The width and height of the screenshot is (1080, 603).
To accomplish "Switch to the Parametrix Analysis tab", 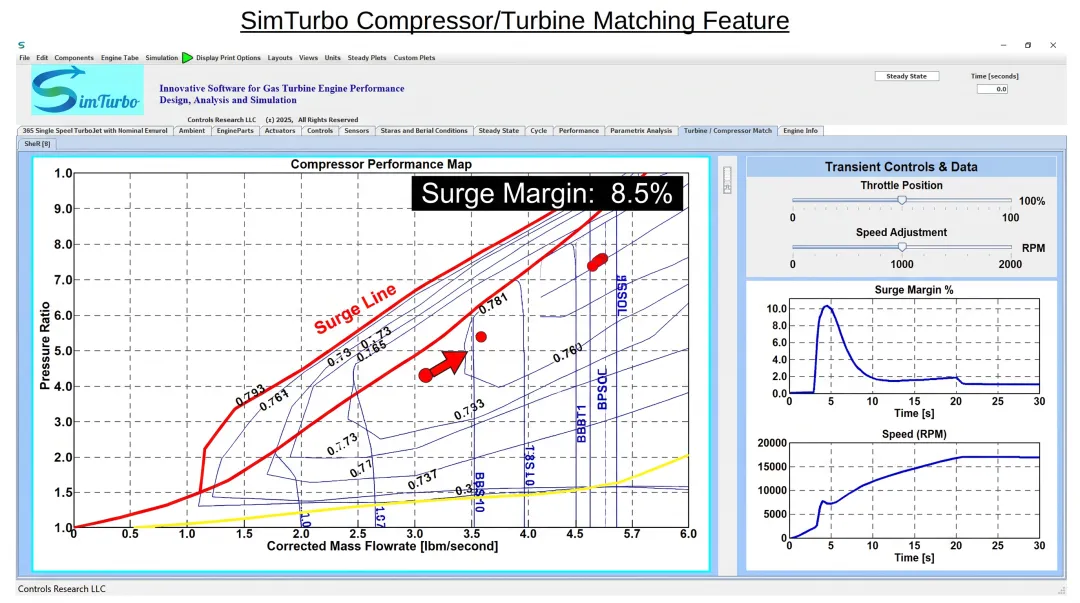I will (641, 131).
